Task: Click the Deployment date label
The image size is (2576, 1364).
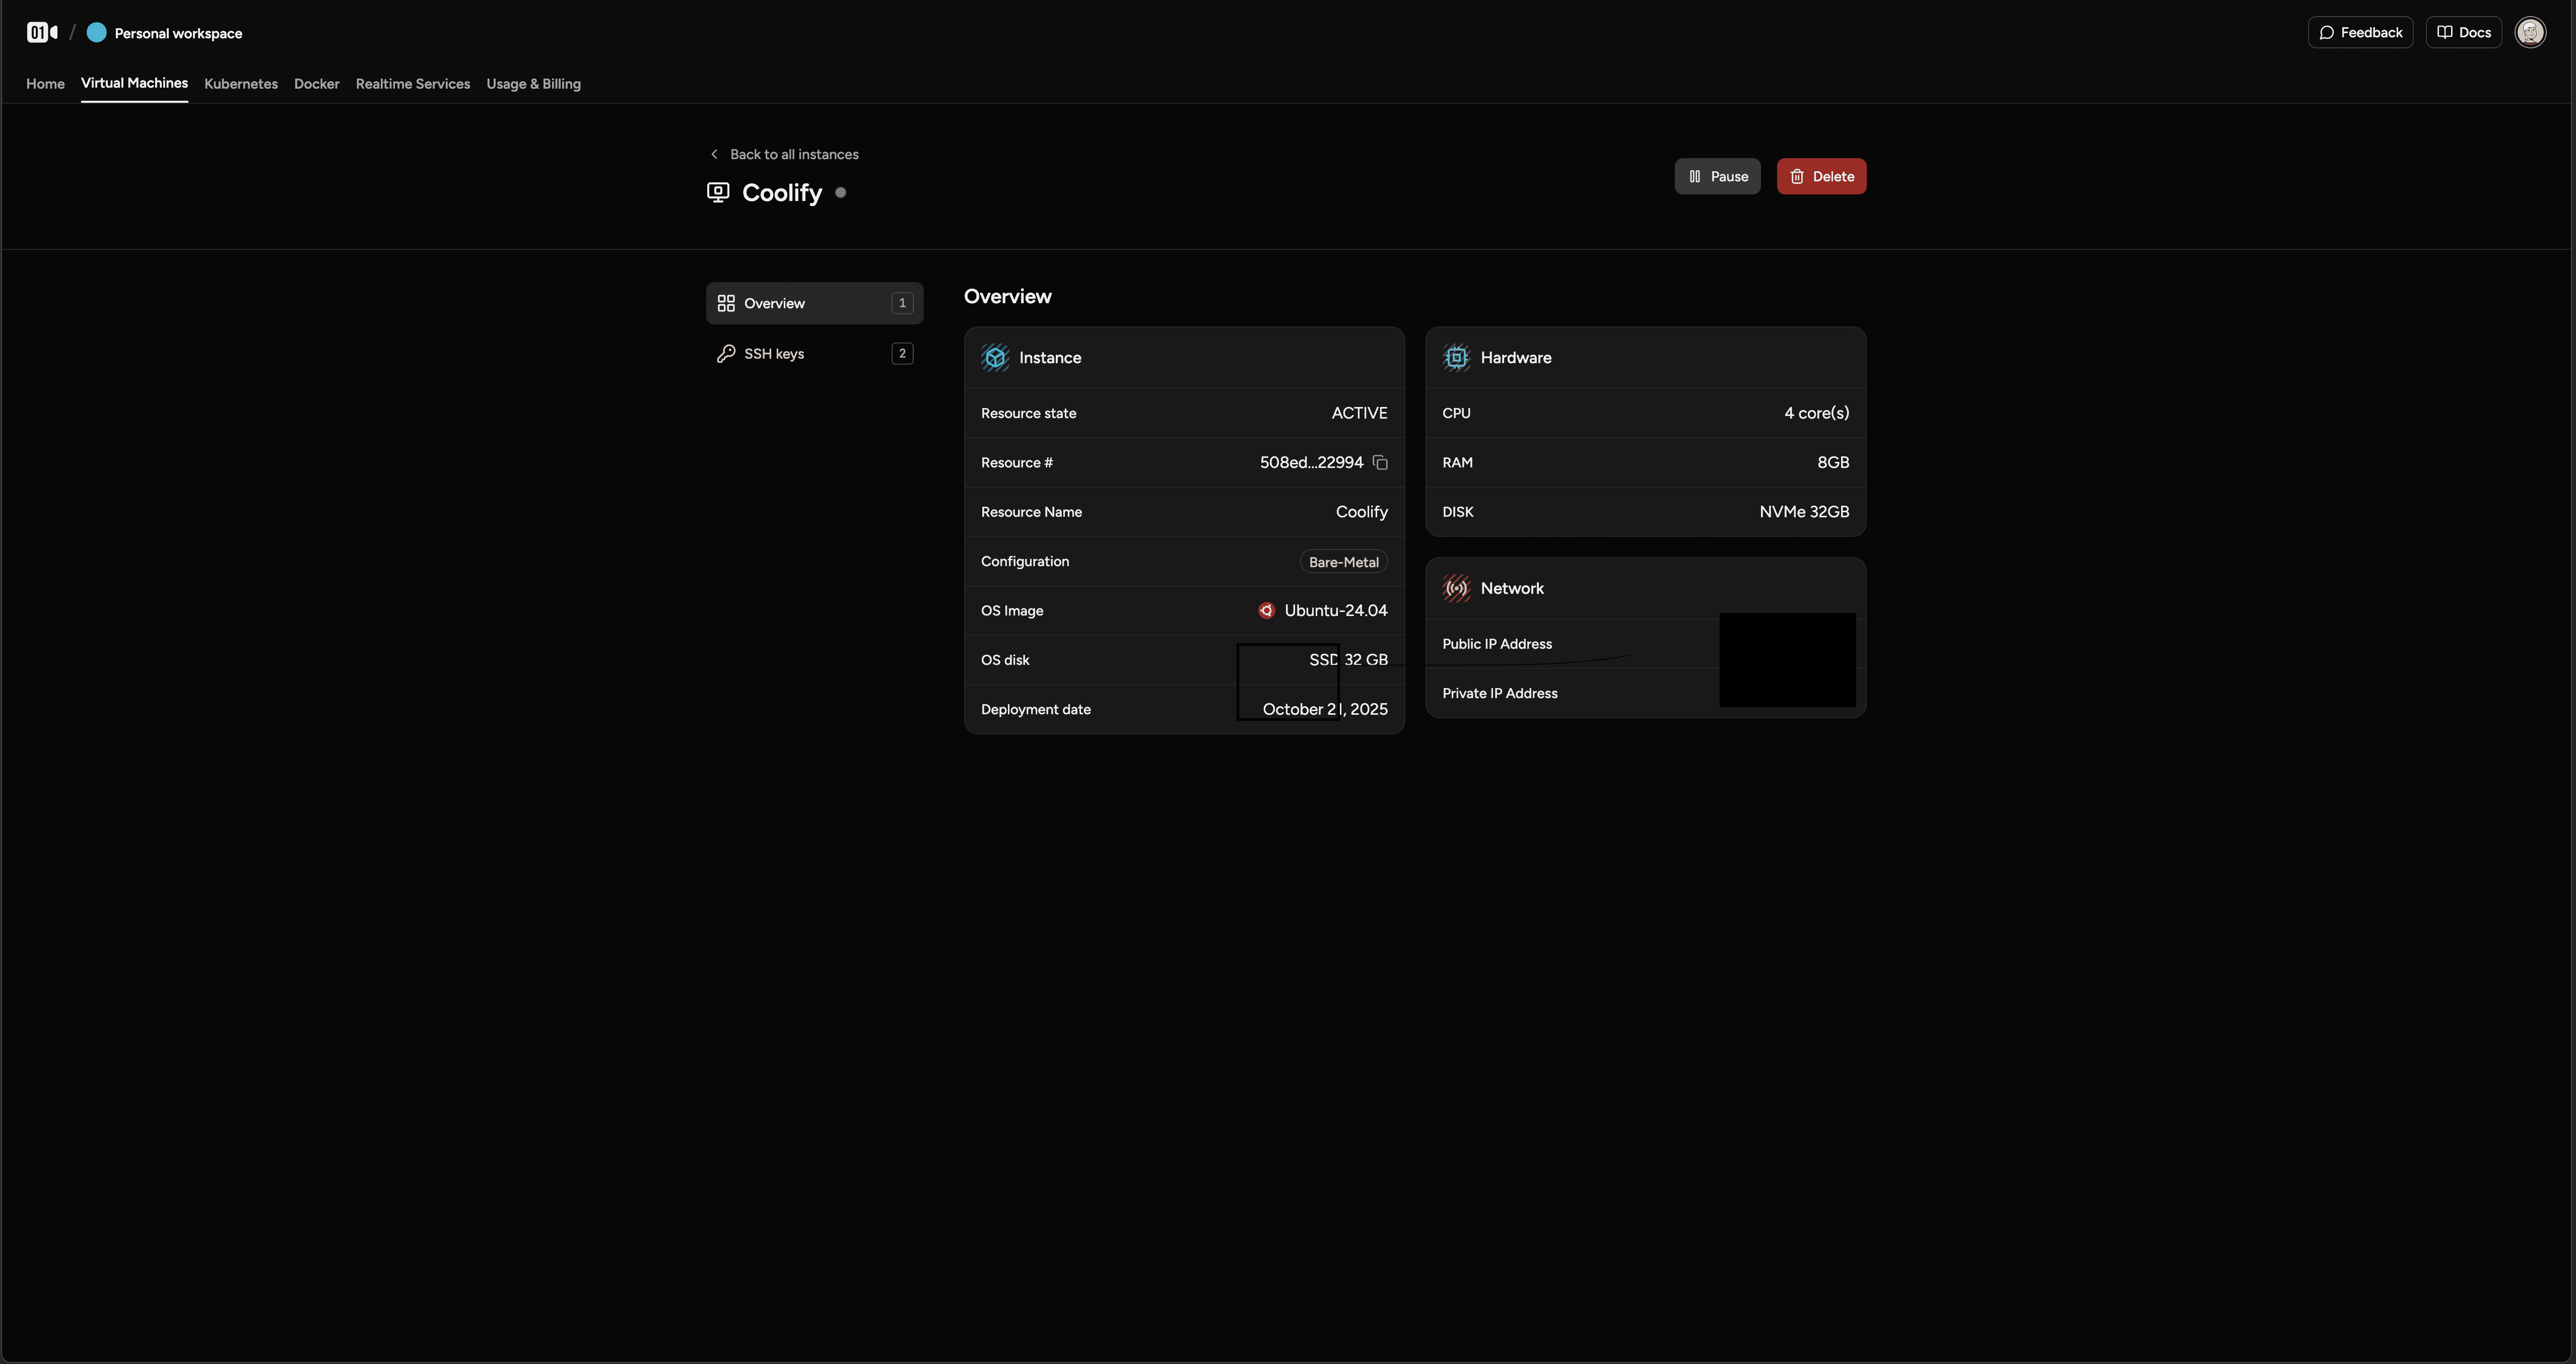Action: (1035, 710)
